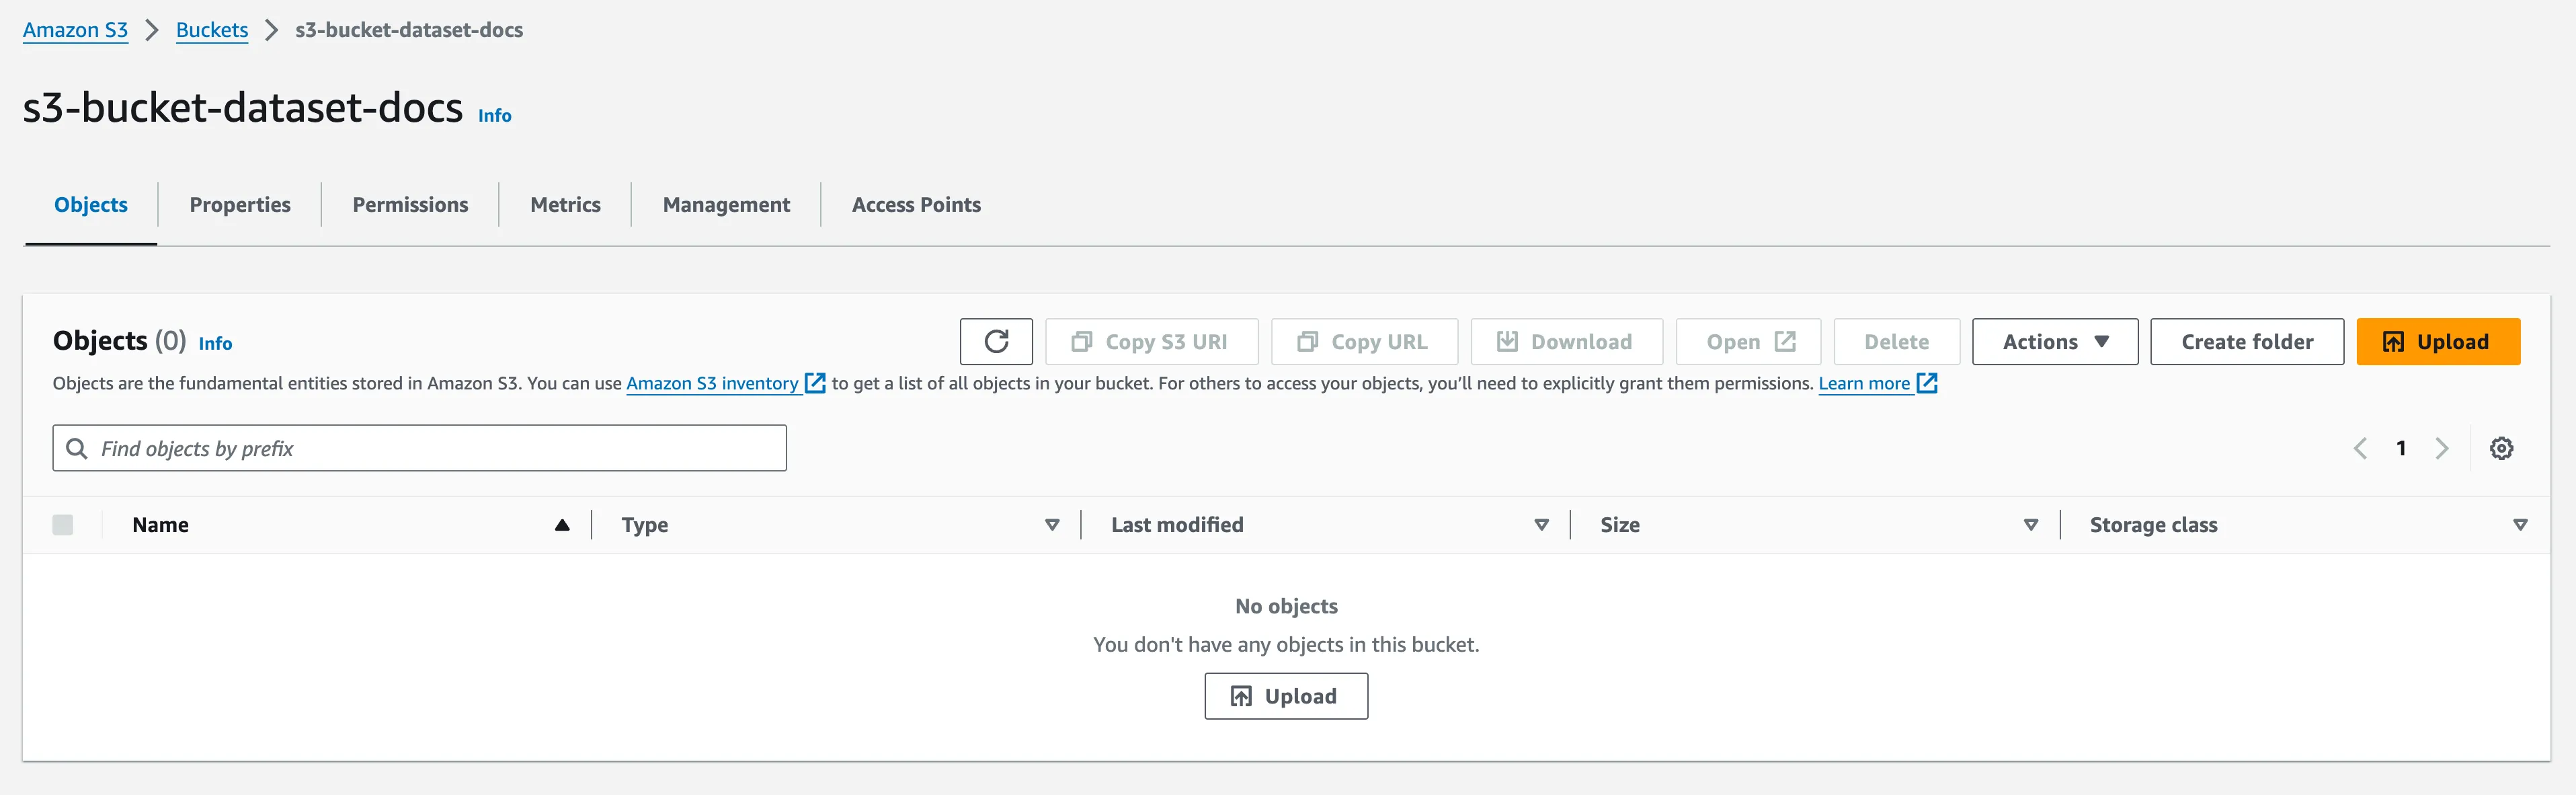The width and height of the screenshot is (2576, 795).
Task: Click the Download button
Action: (x=1566, y=342)
